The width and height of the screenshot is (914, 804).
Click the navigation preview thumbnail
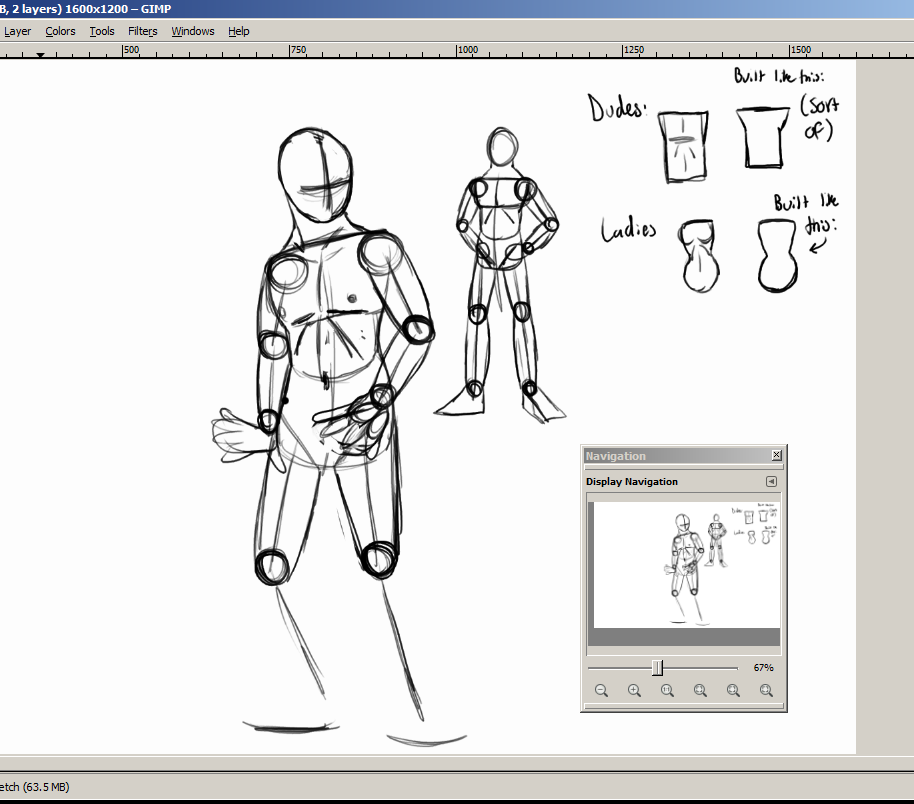(x=686, y=565)
